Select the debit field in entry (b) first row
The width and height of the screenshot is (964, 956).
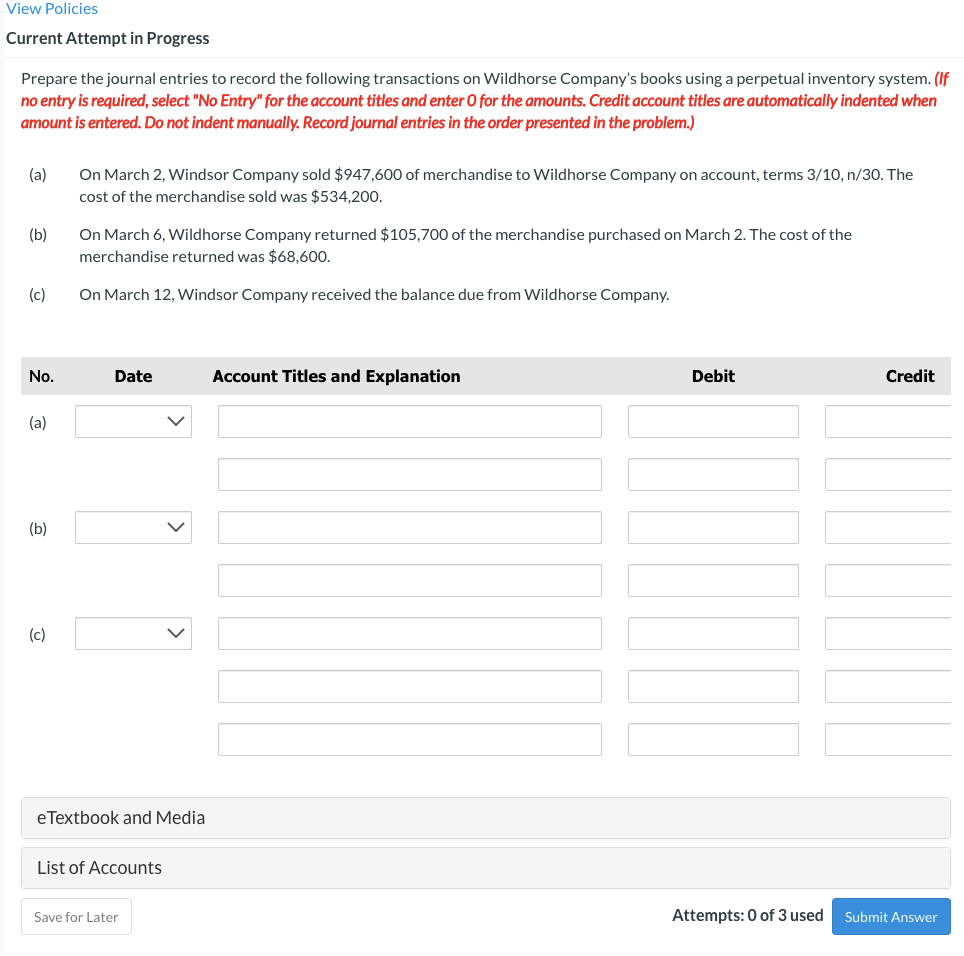point(713,527)
